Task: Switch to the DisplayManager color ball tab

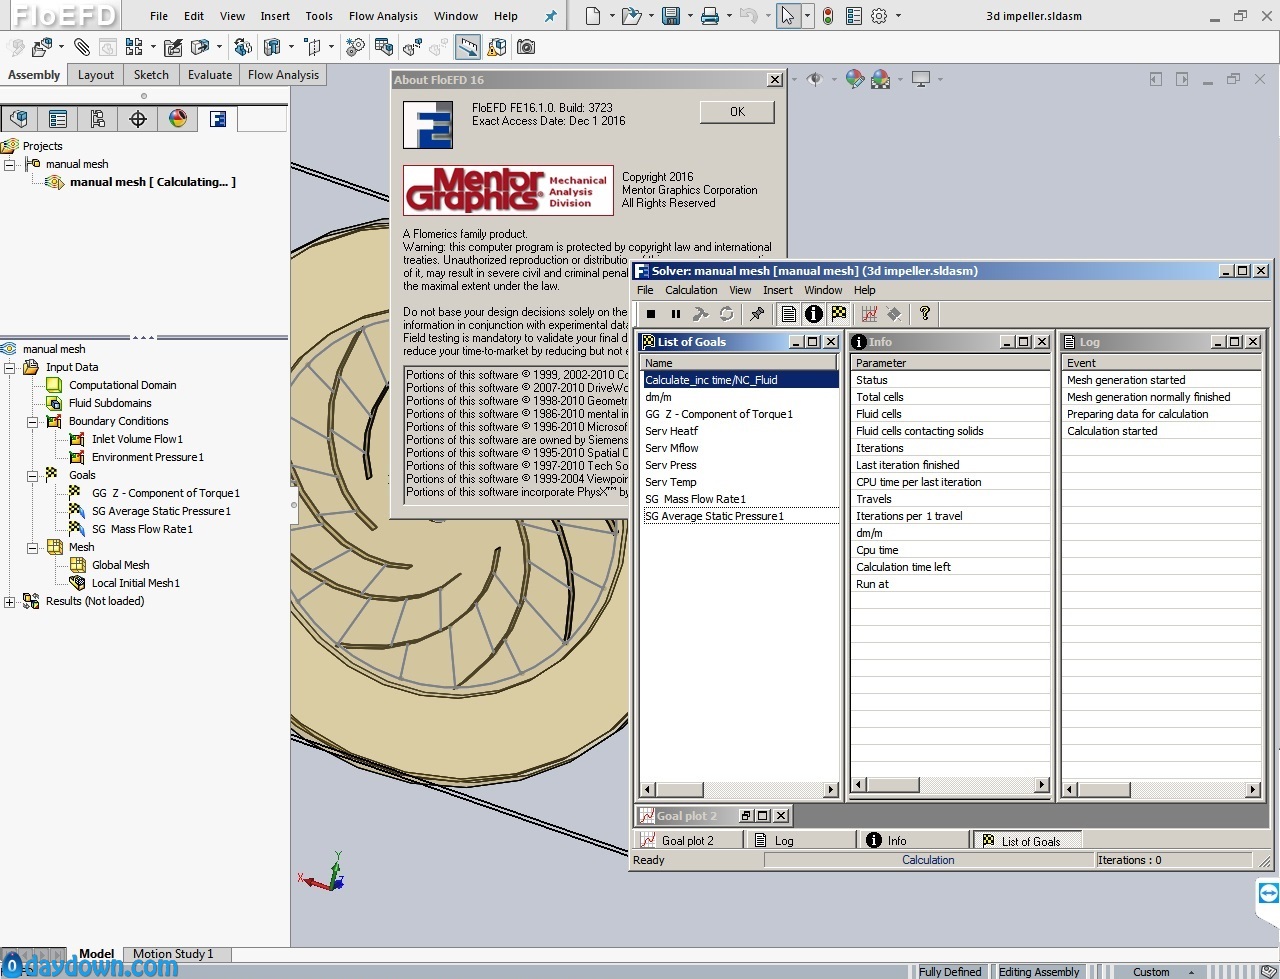Action: pos(178,119)
